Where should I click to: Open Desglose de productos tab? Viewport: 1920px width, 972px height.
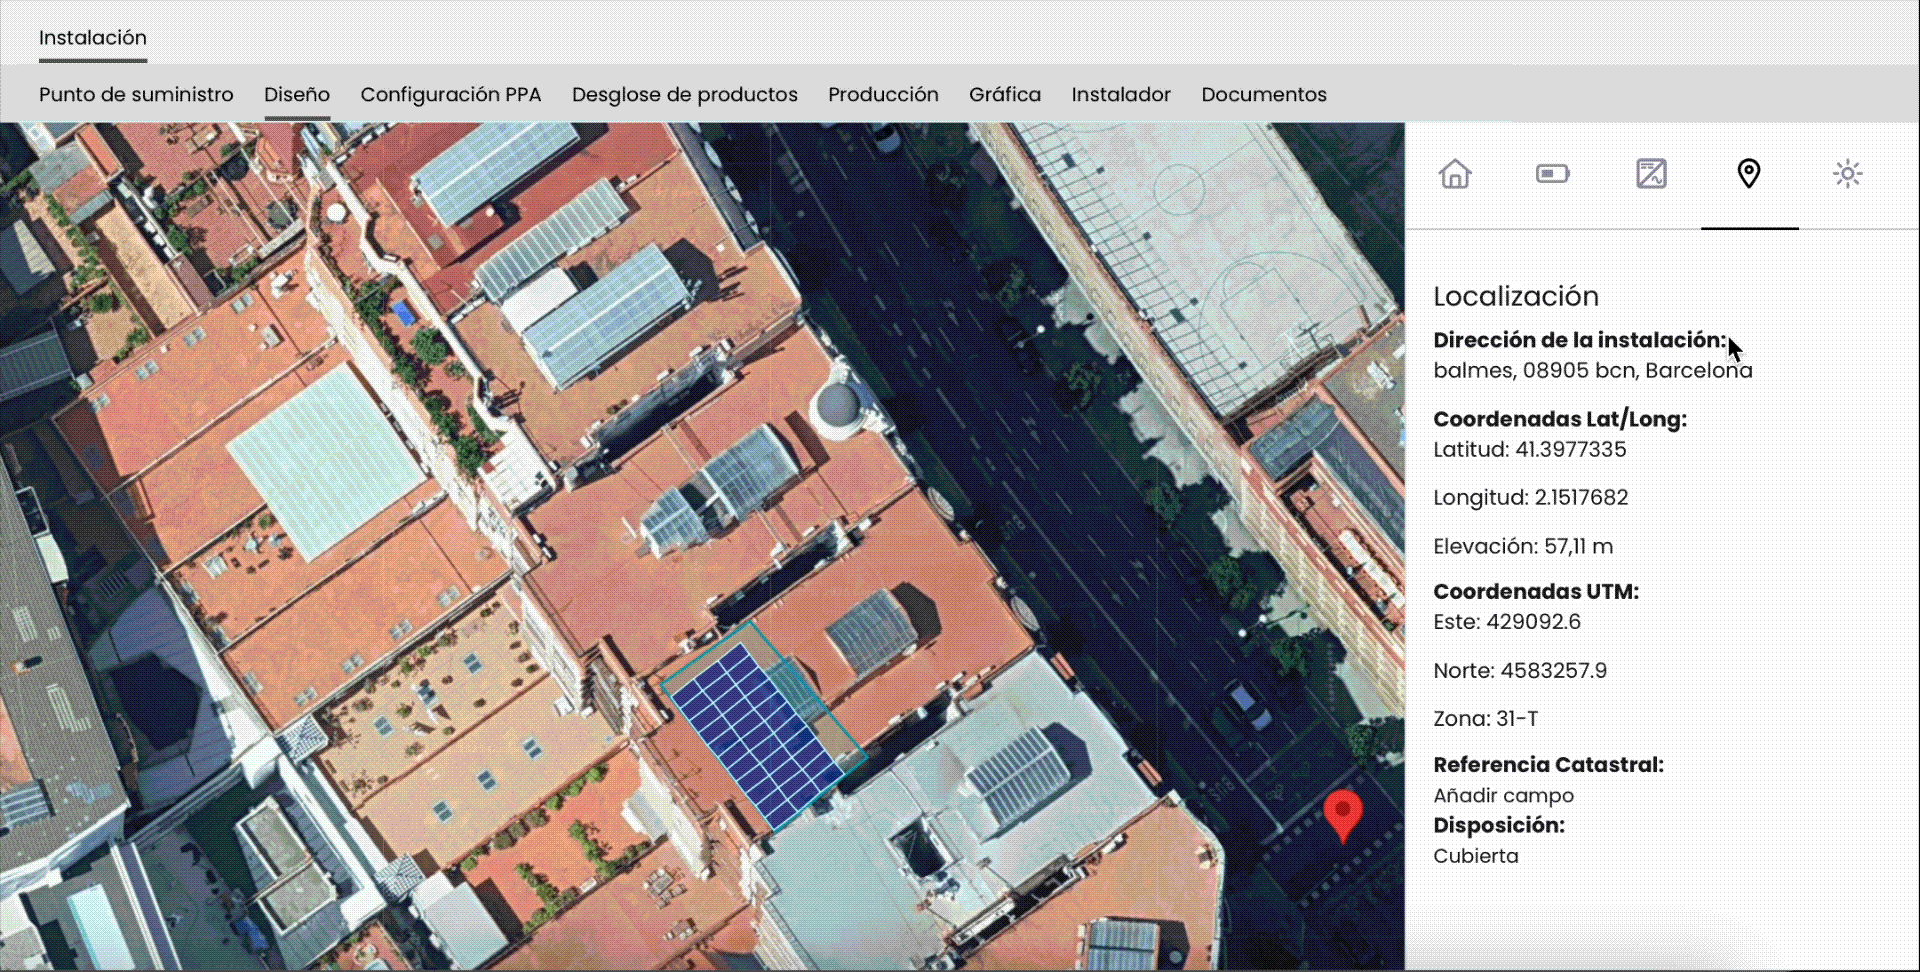pyautogui.click(x=684, y=95)
